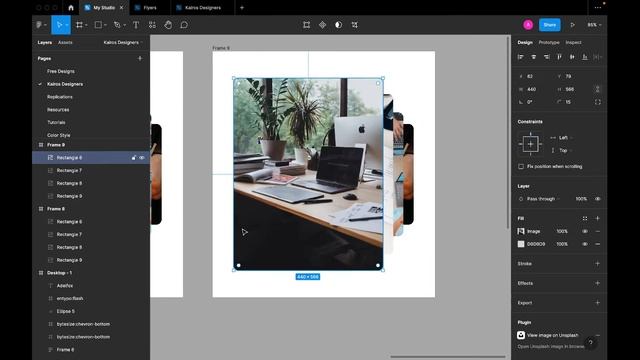Toggle constrain proportions lock
This screenshot has width=640, height=360.
pyautogui.click(x=598, y=89)
